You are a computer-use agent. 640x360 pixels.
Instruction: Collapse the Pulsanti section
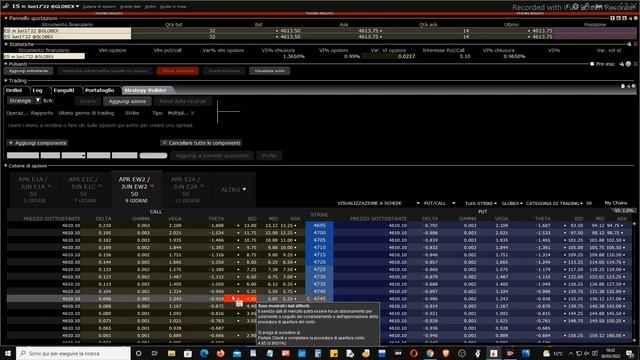pyautogui.click(x=6, y=64)
